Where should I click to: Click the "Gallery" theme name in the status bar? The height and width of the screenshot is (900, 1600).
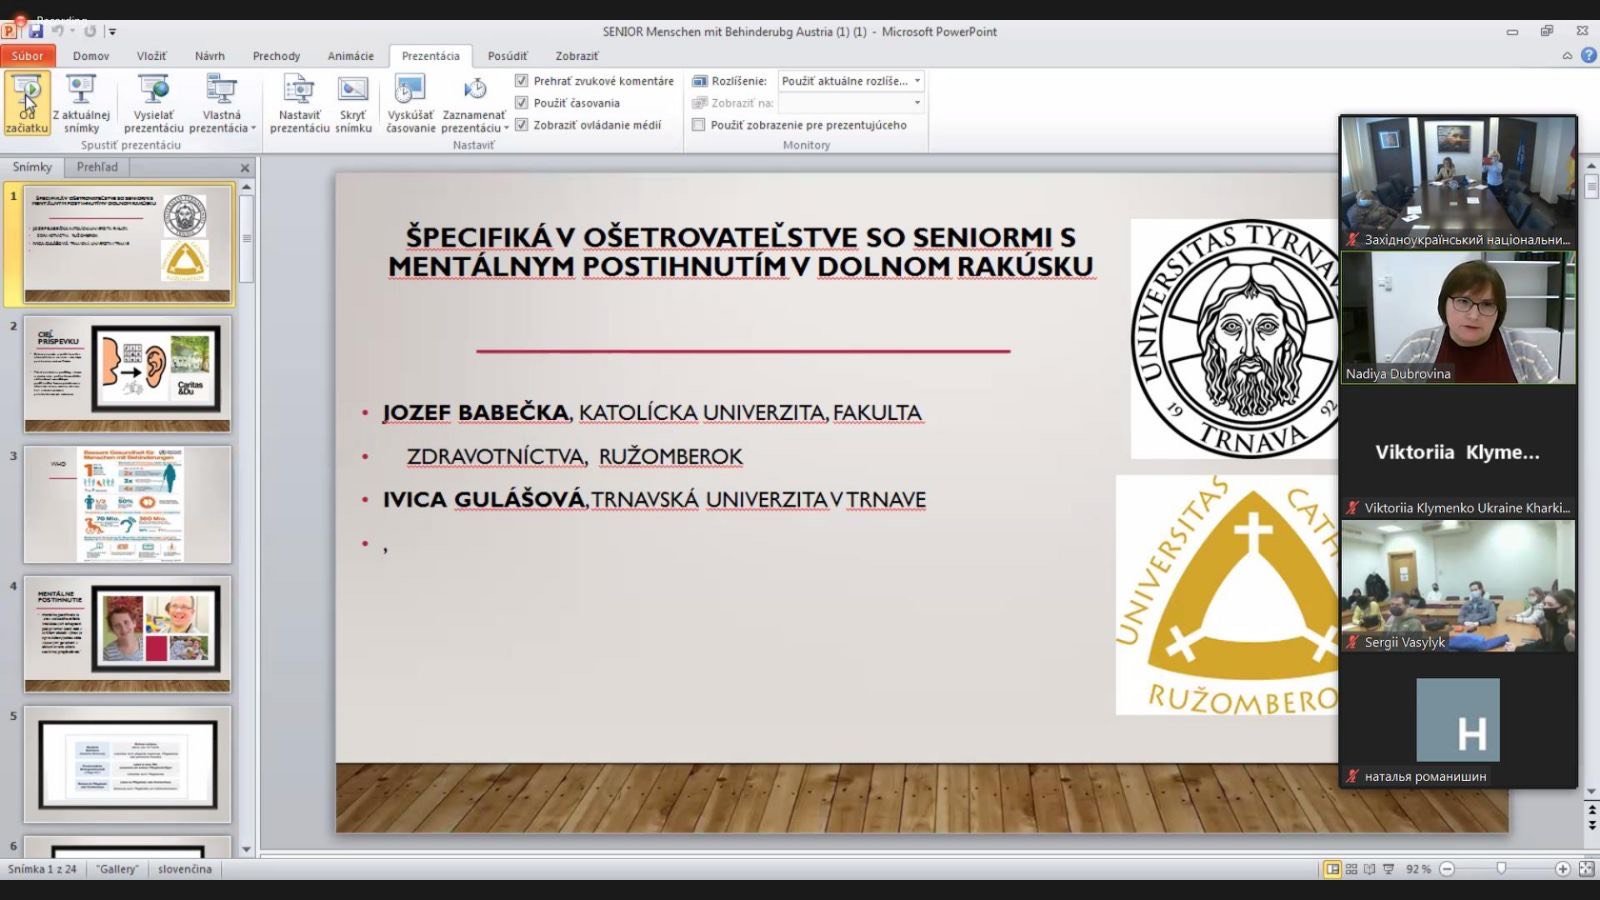pos(117,869)
